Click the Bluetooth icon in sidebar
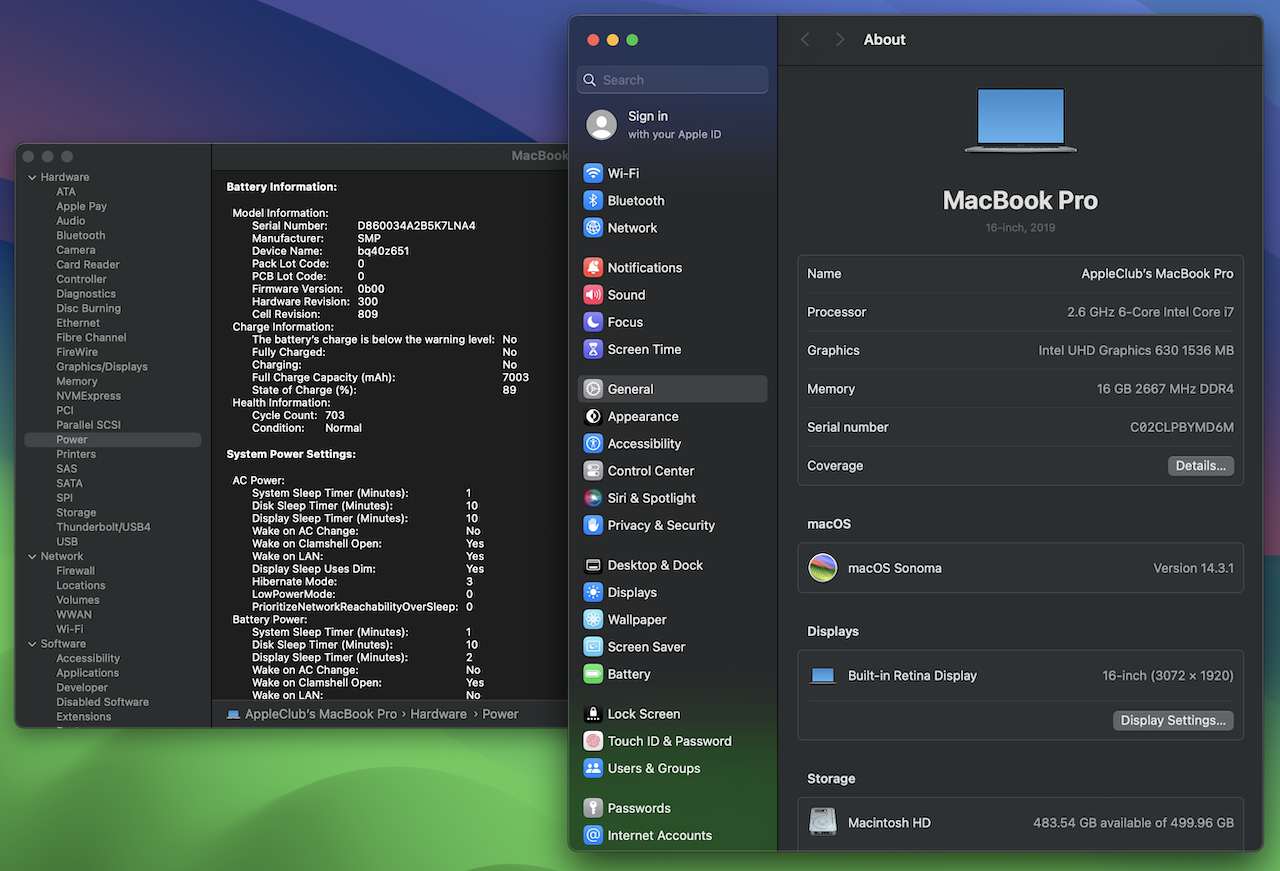The image size is (1280, 871). click(x=593, y=200)
